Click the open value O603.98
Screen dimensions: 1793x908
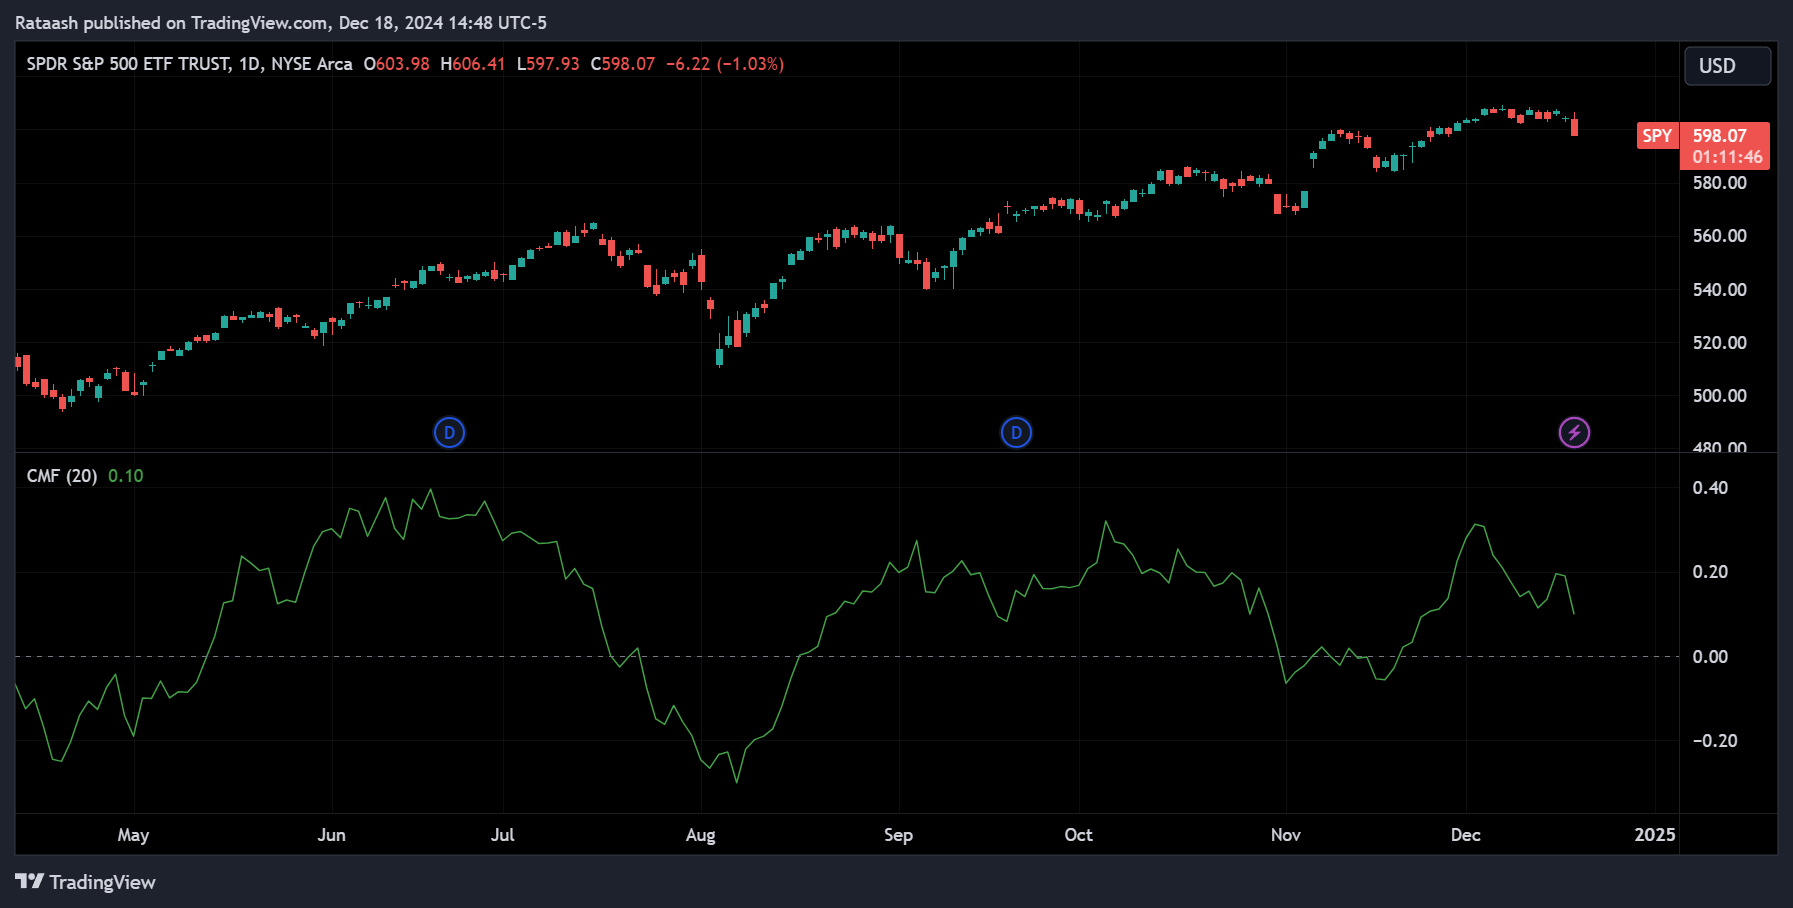pos(396,64)
